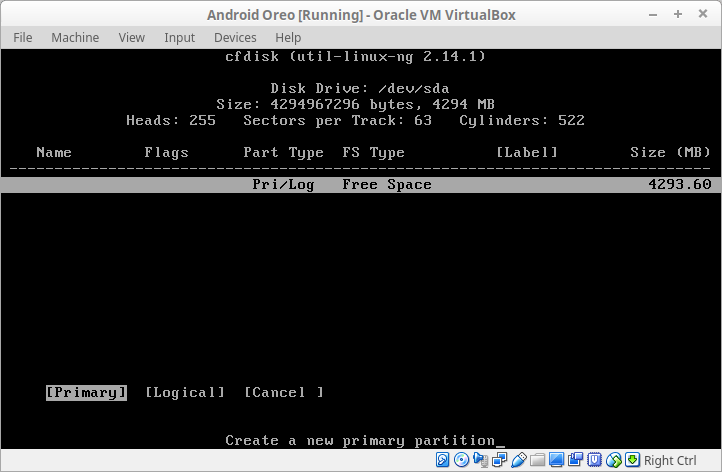Screen dimensions: 722x472
Task: Open the View menu
Action: (x=132, y=37)
